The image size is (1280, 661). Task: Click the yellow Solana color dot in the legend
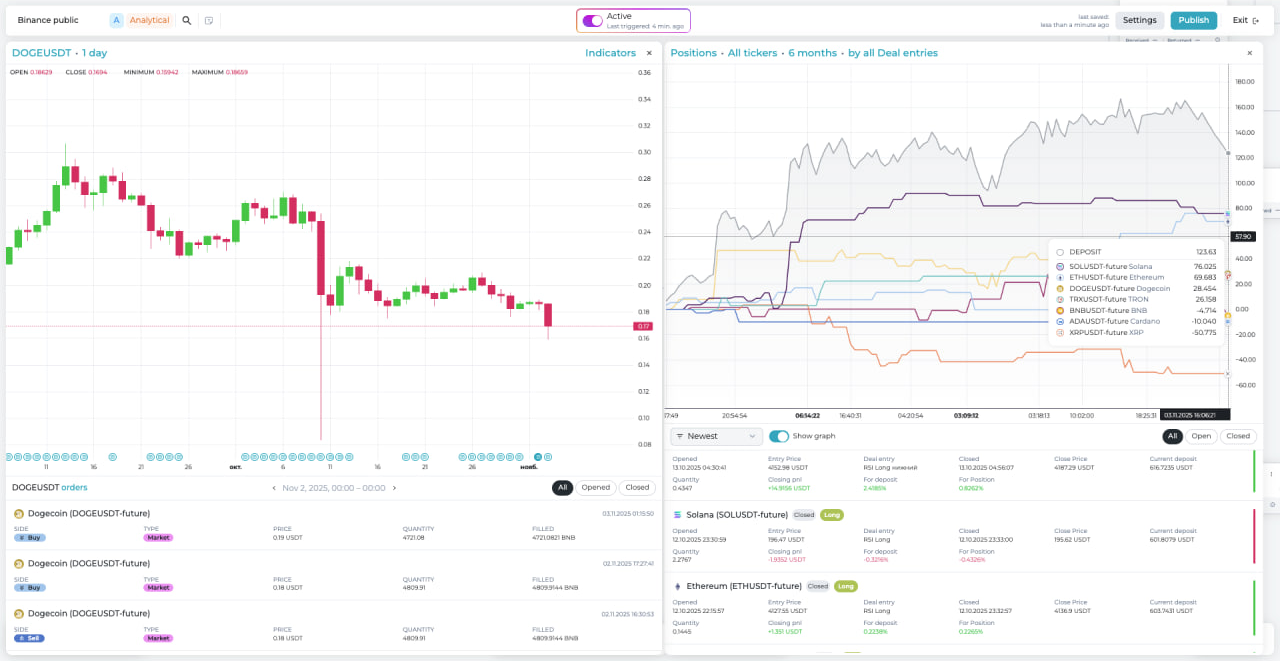1061,266
